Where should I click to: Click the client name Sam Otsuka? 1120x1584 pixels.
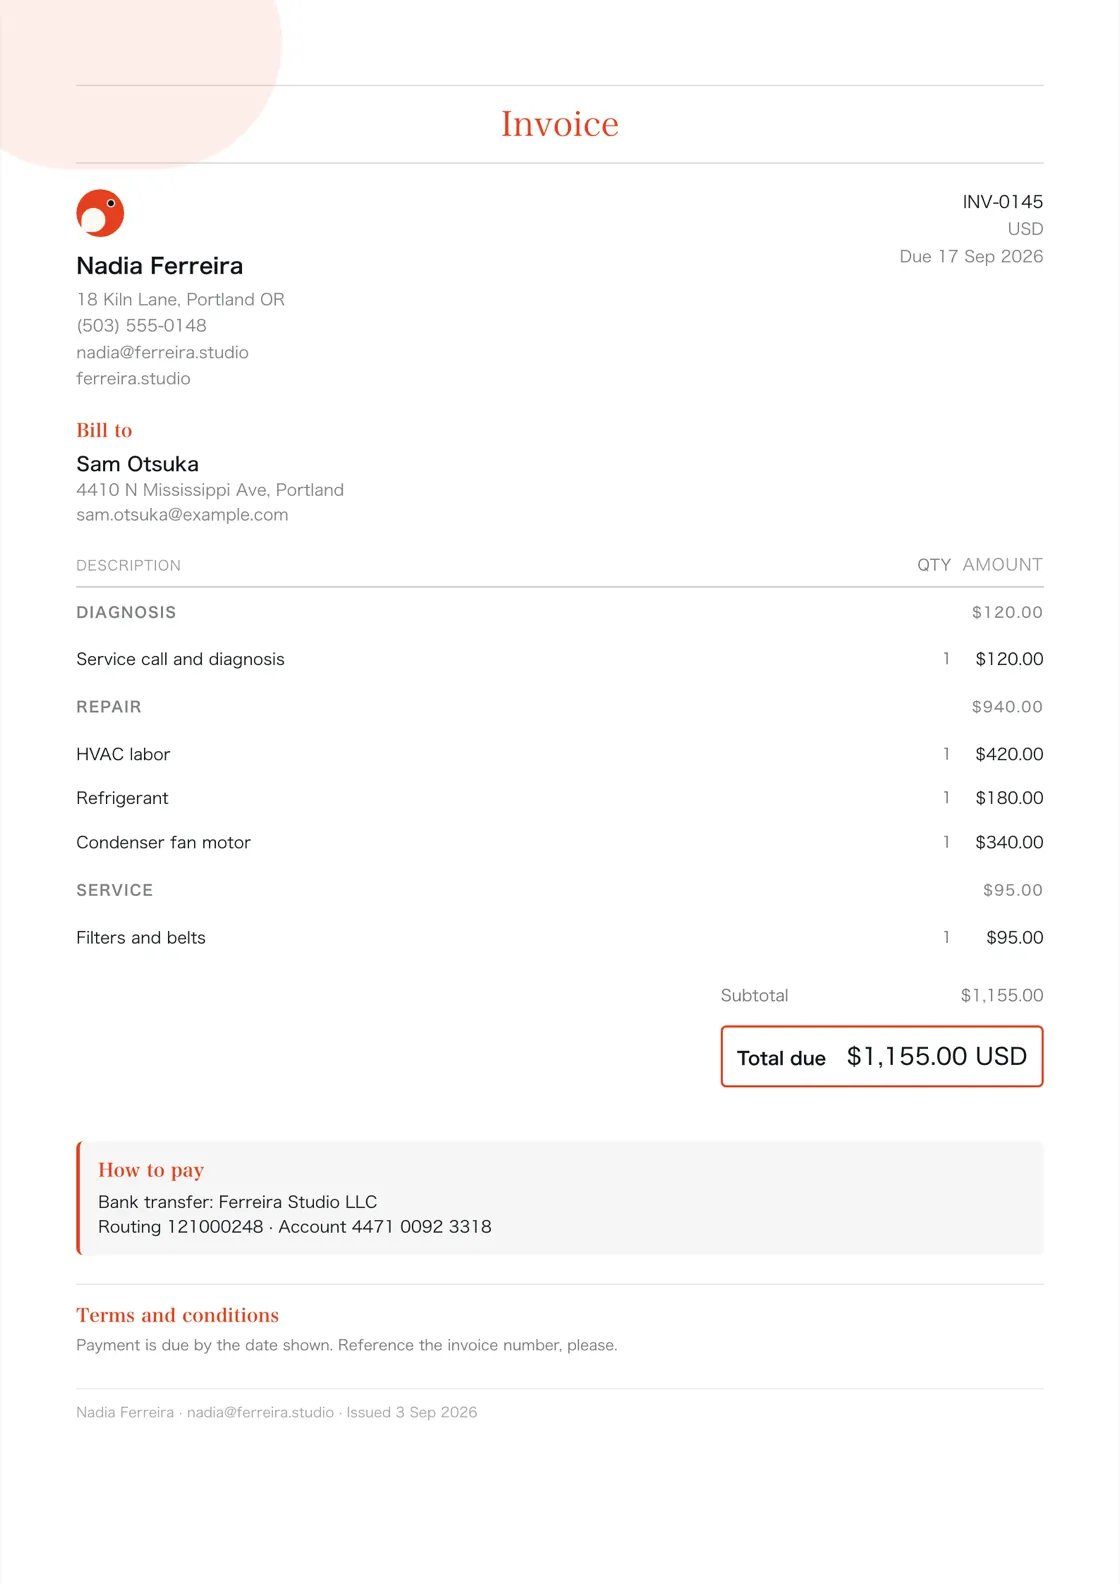point(138,464)
